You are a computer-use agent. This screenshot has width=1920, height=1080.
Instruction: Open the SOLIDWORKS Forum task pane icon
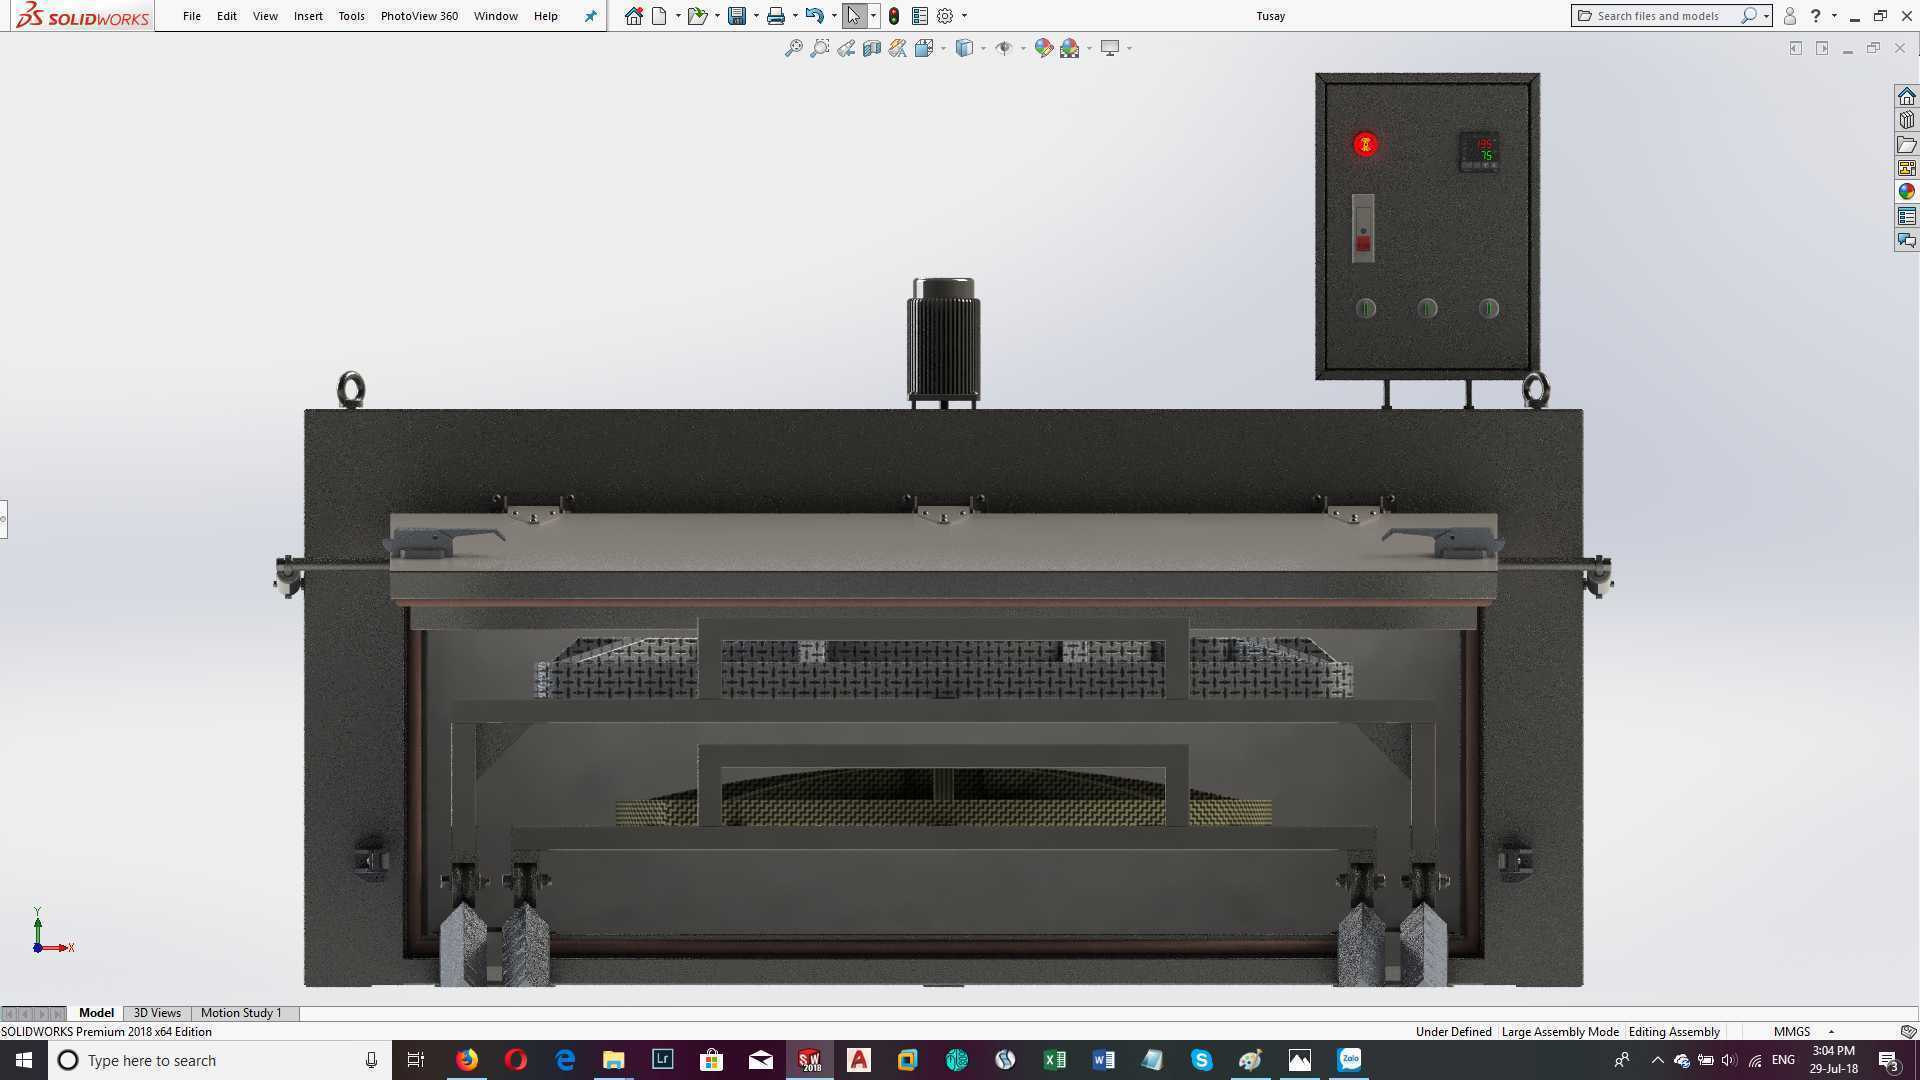pos(1907,240)
